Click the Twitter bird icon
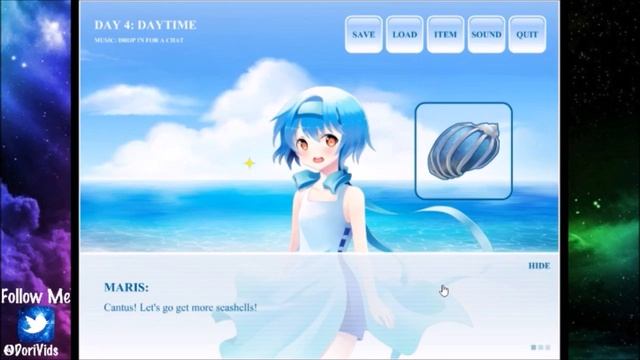The width and height of the screenshot is (640, 360). [36, 324]
